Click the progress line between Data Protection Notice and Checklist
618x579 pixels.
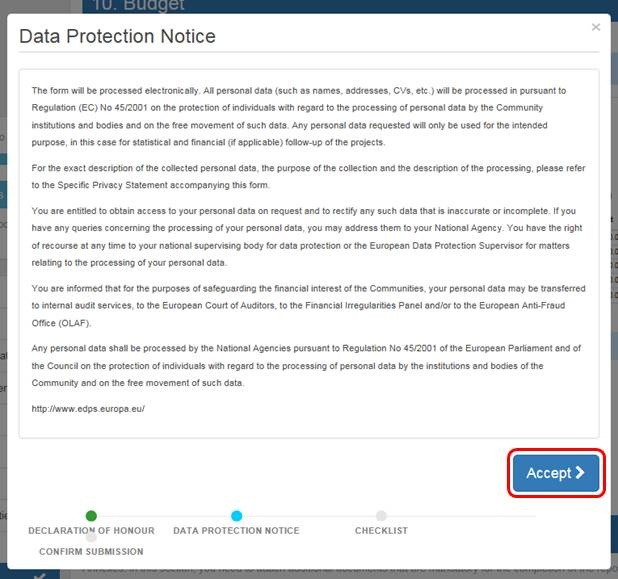tap(308, 516)
